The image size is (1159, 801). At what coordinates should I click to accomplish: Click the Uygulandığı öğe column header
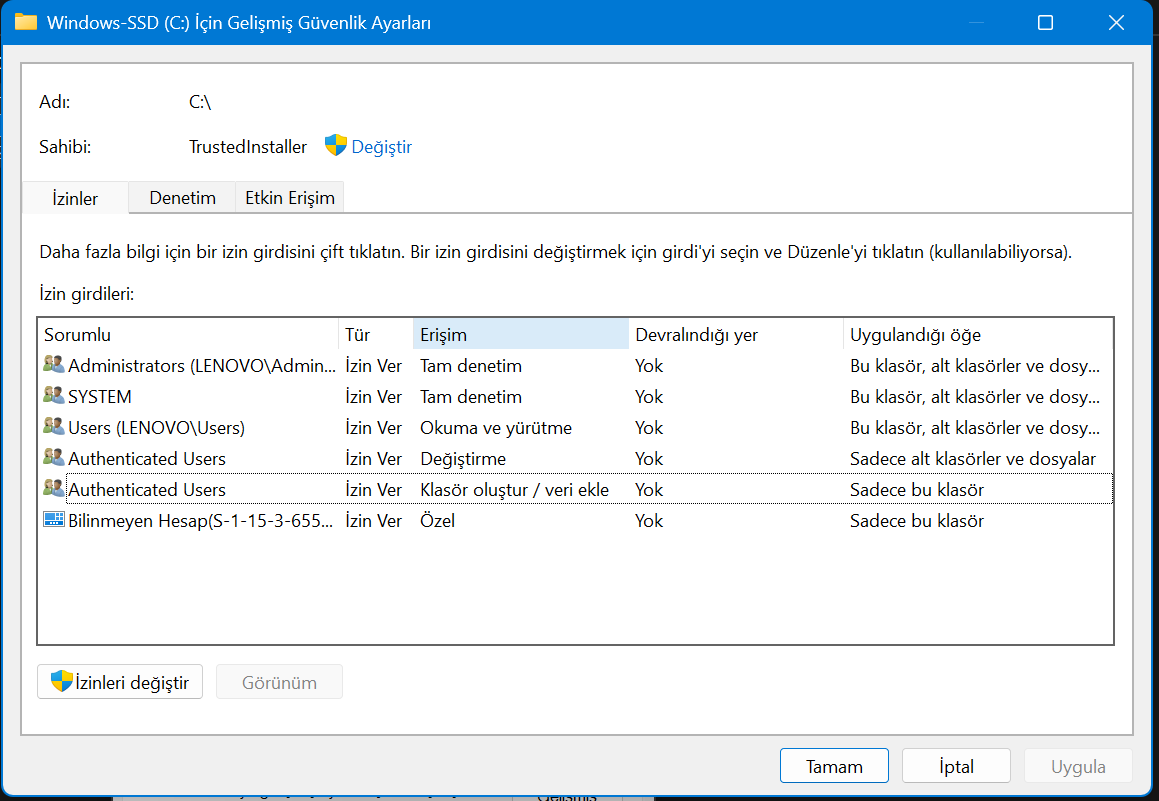tap(977, 334)
